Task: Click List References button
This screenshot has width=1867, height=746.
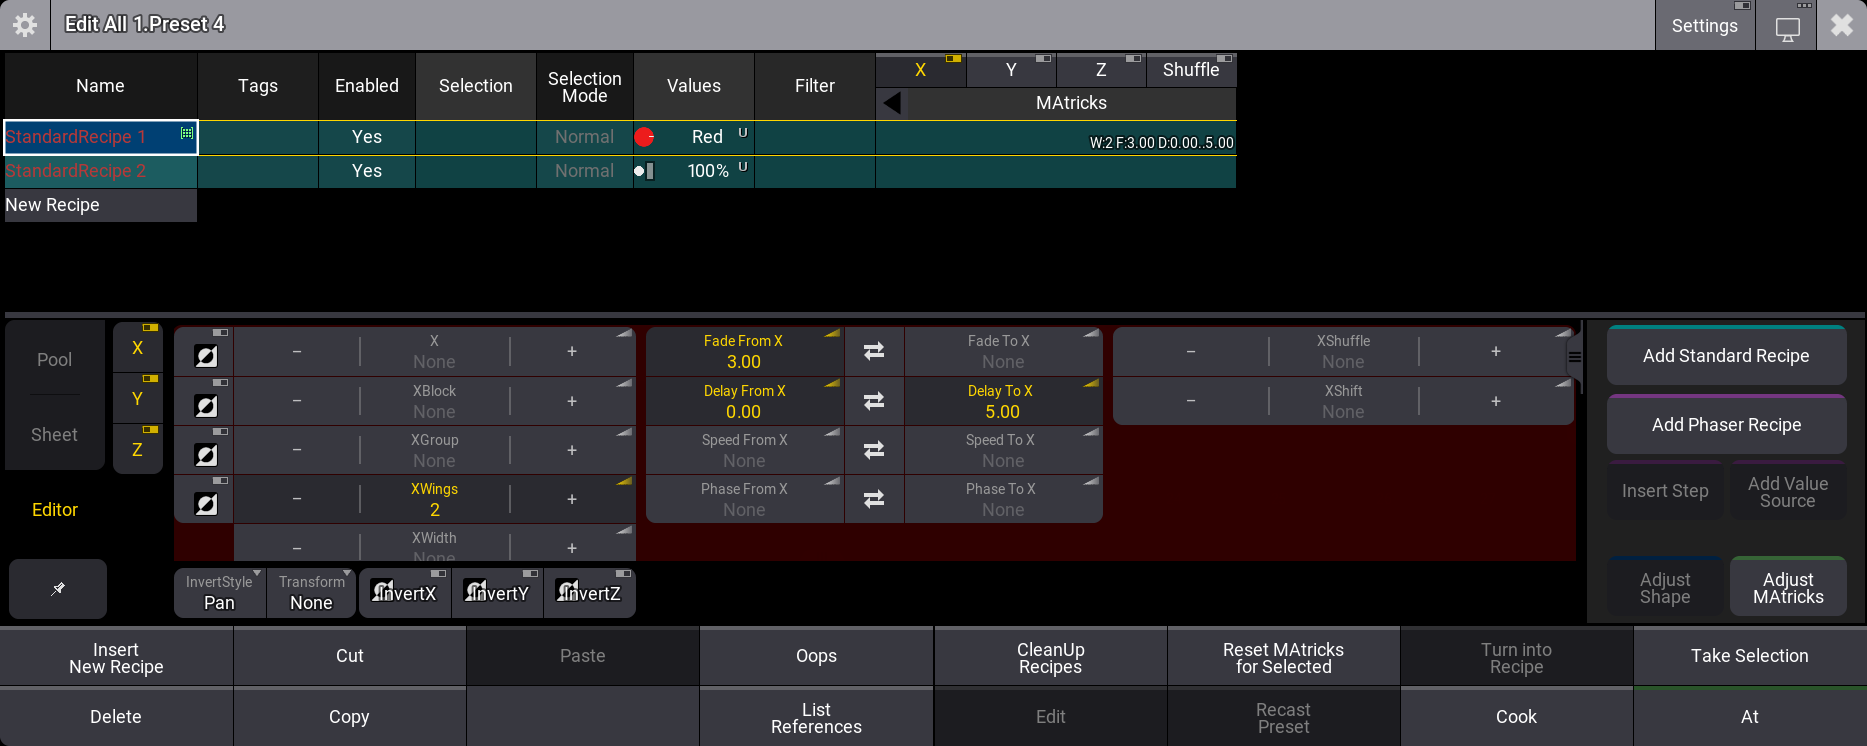Action: [x=816, y=718]
